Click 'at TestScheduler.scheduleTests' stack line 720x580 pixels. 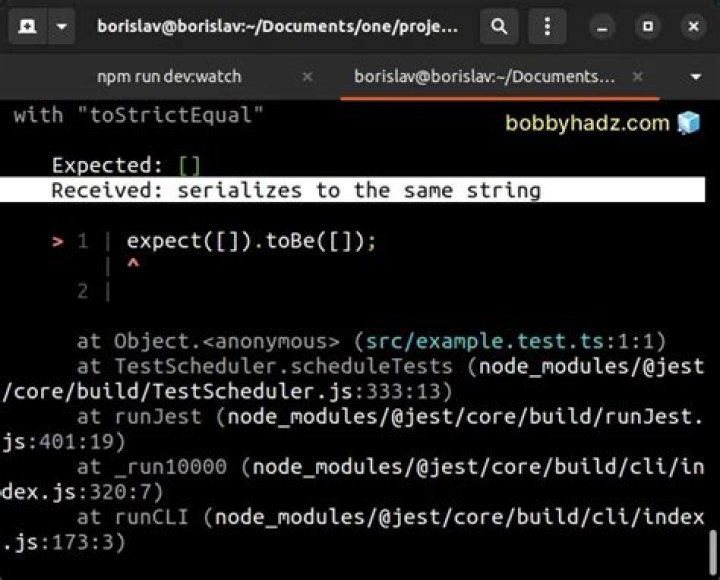click(x=352, y=379)
